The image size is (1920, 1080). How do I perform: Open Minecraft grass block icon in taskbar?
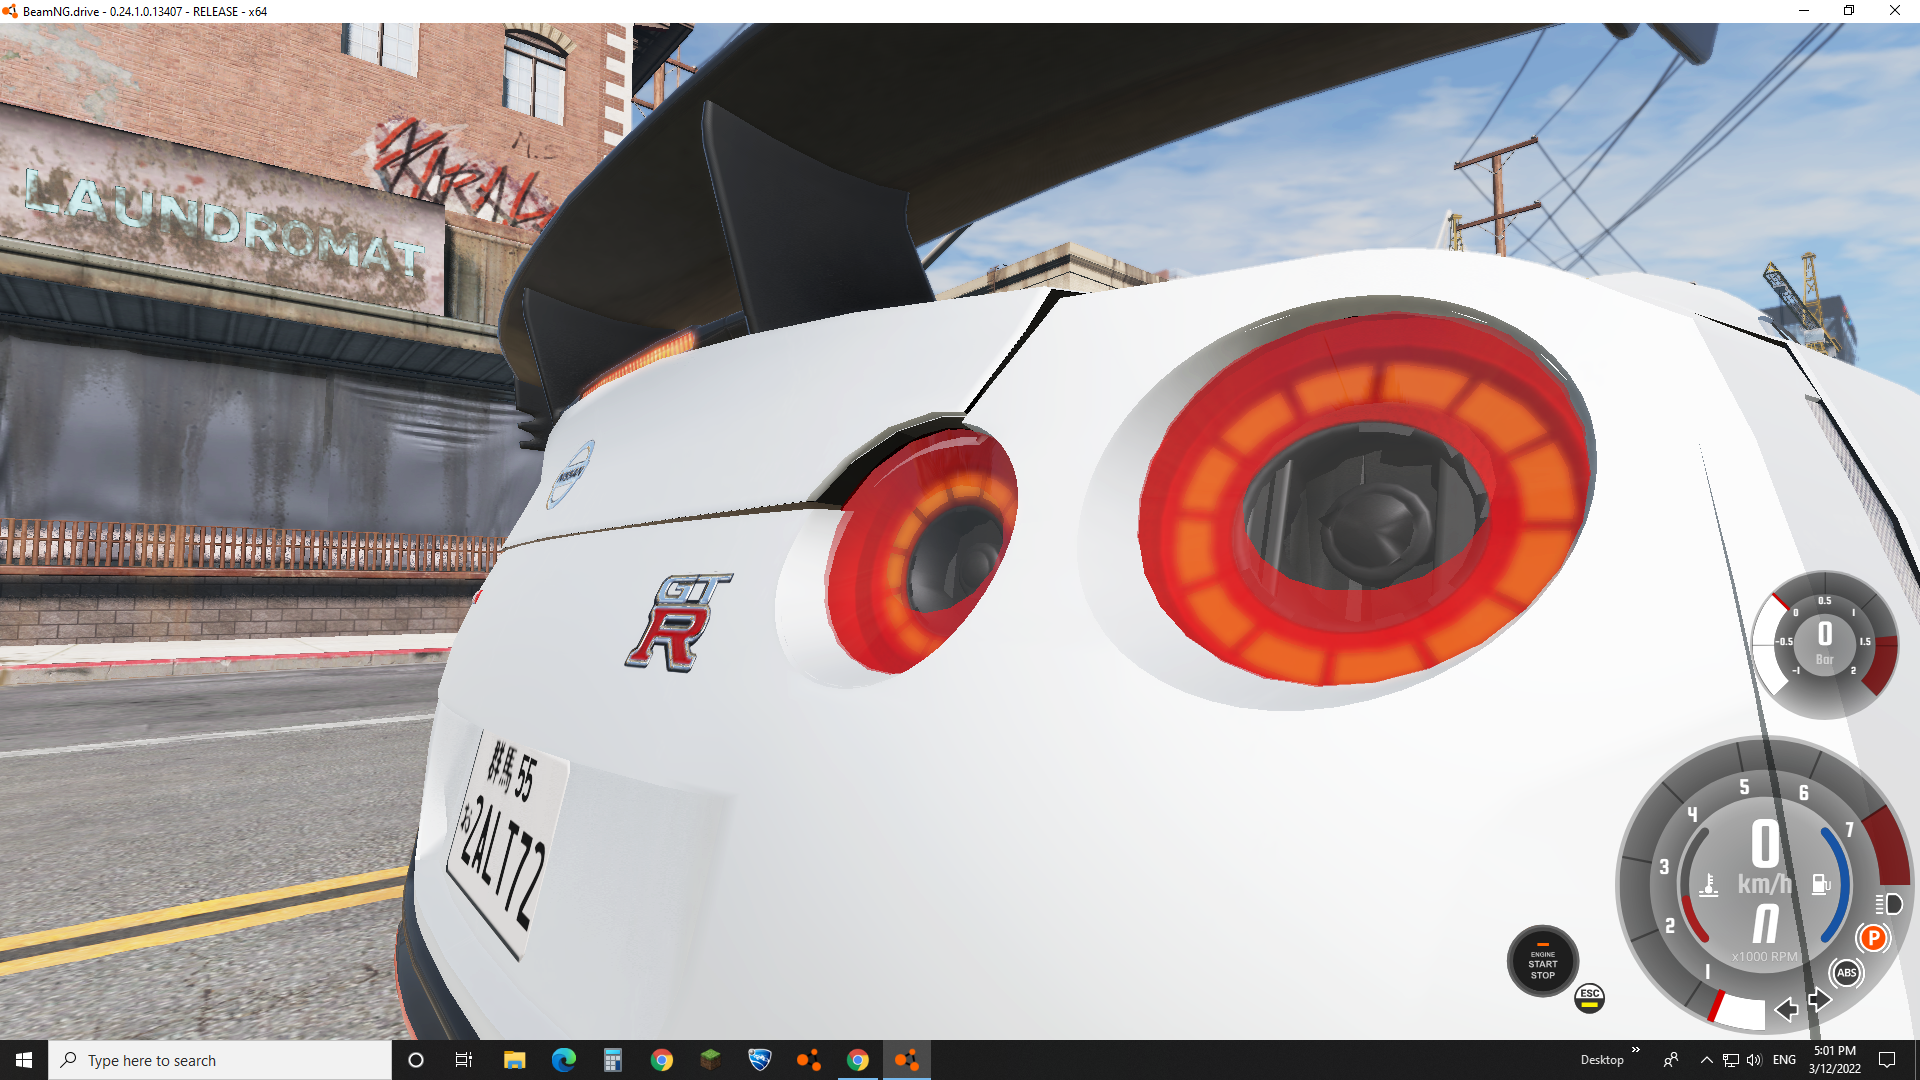pos(710,1060)
